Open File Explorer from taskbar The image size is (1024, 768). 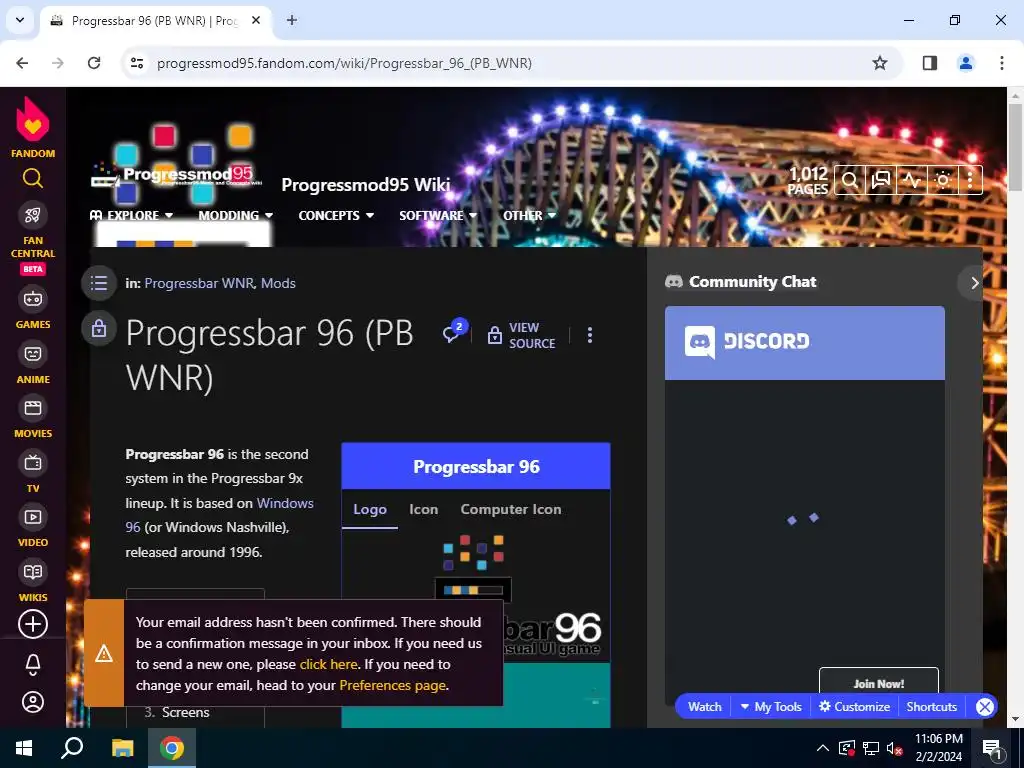[x=122, y=748]
